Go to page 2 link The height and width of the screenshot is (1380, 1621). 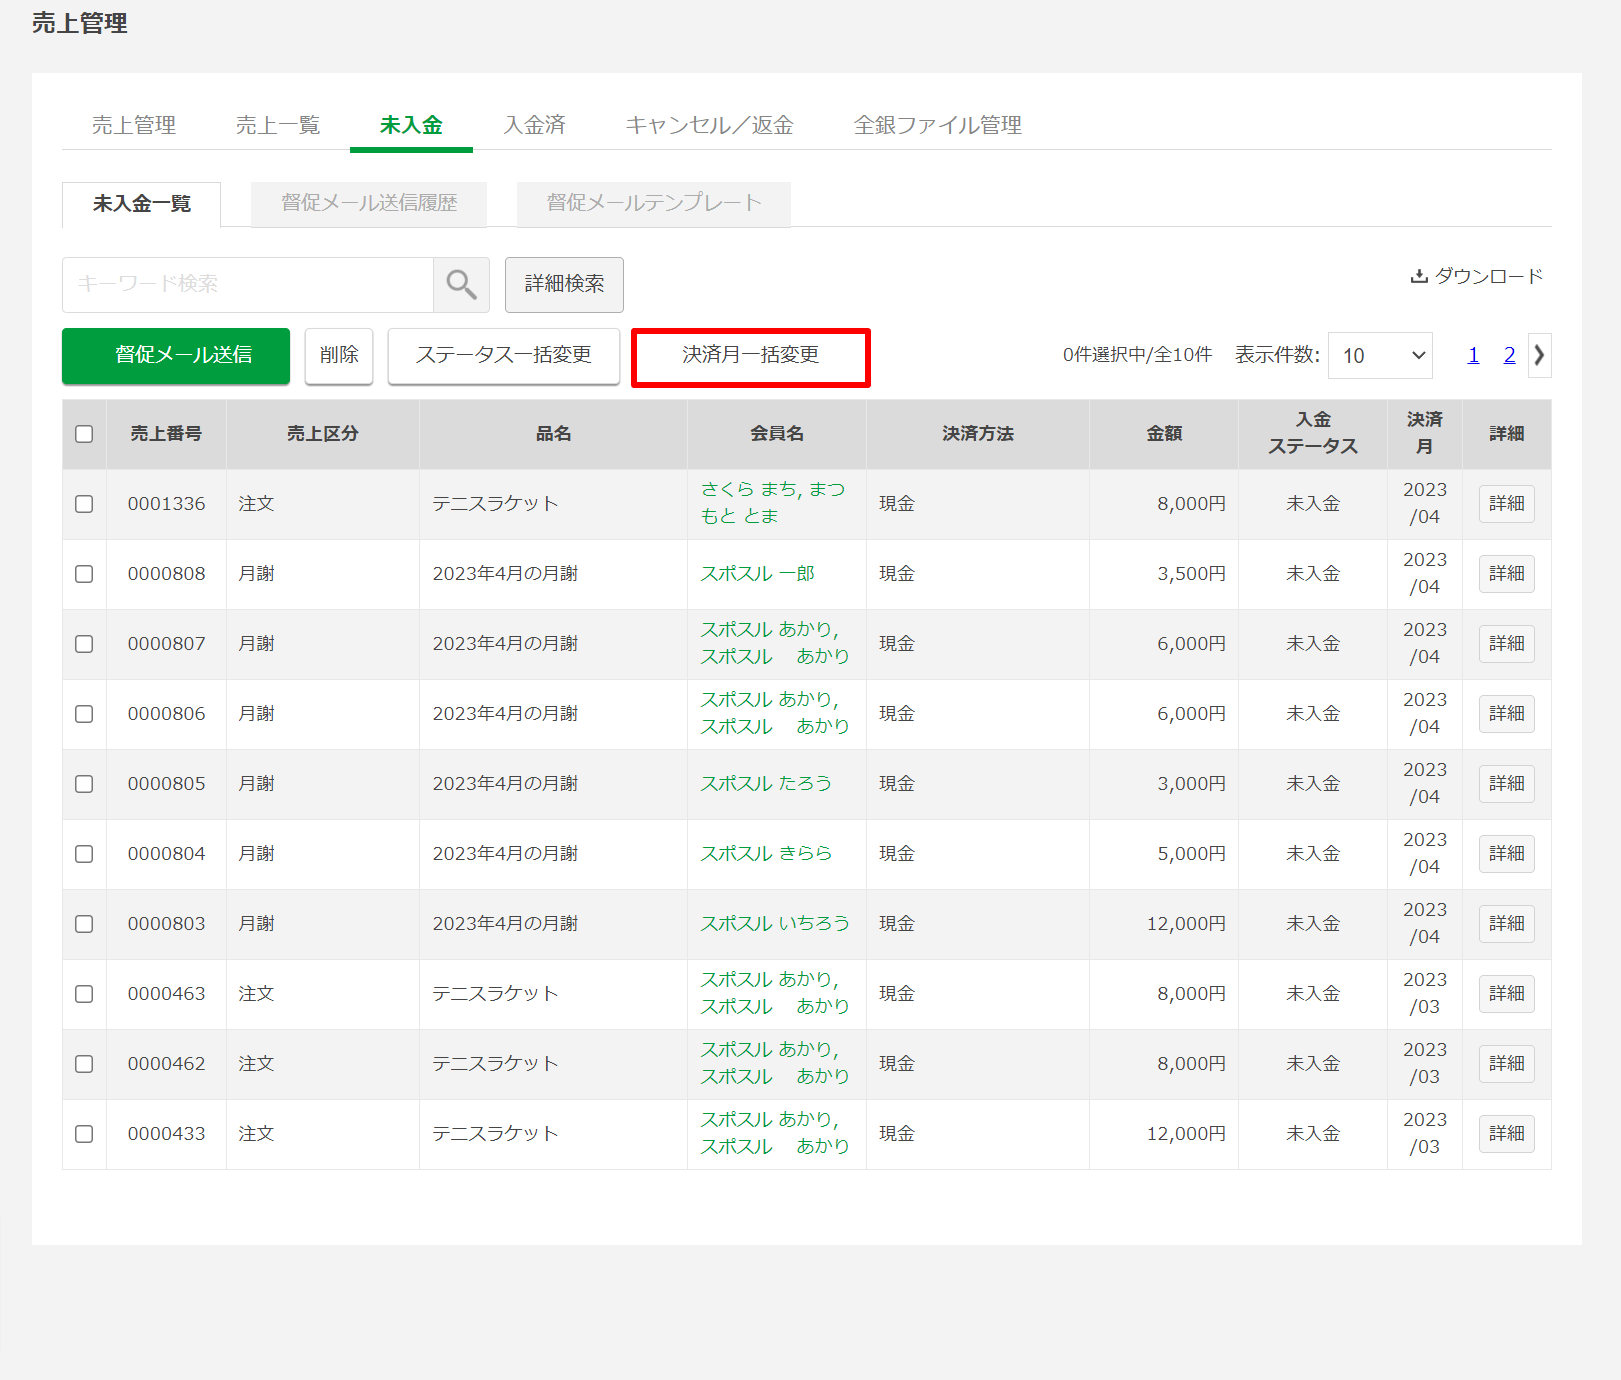click(1510, 355)
